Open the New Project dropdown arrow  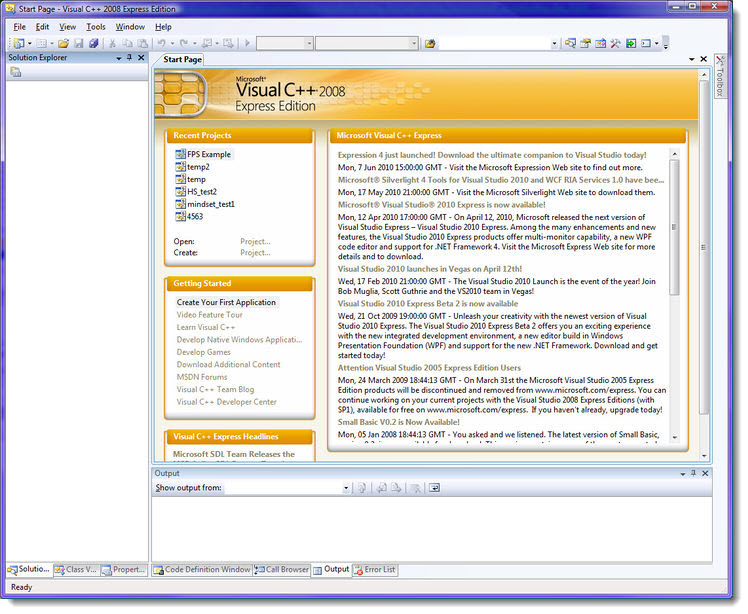pyautogui.click(x=30, y=43)
